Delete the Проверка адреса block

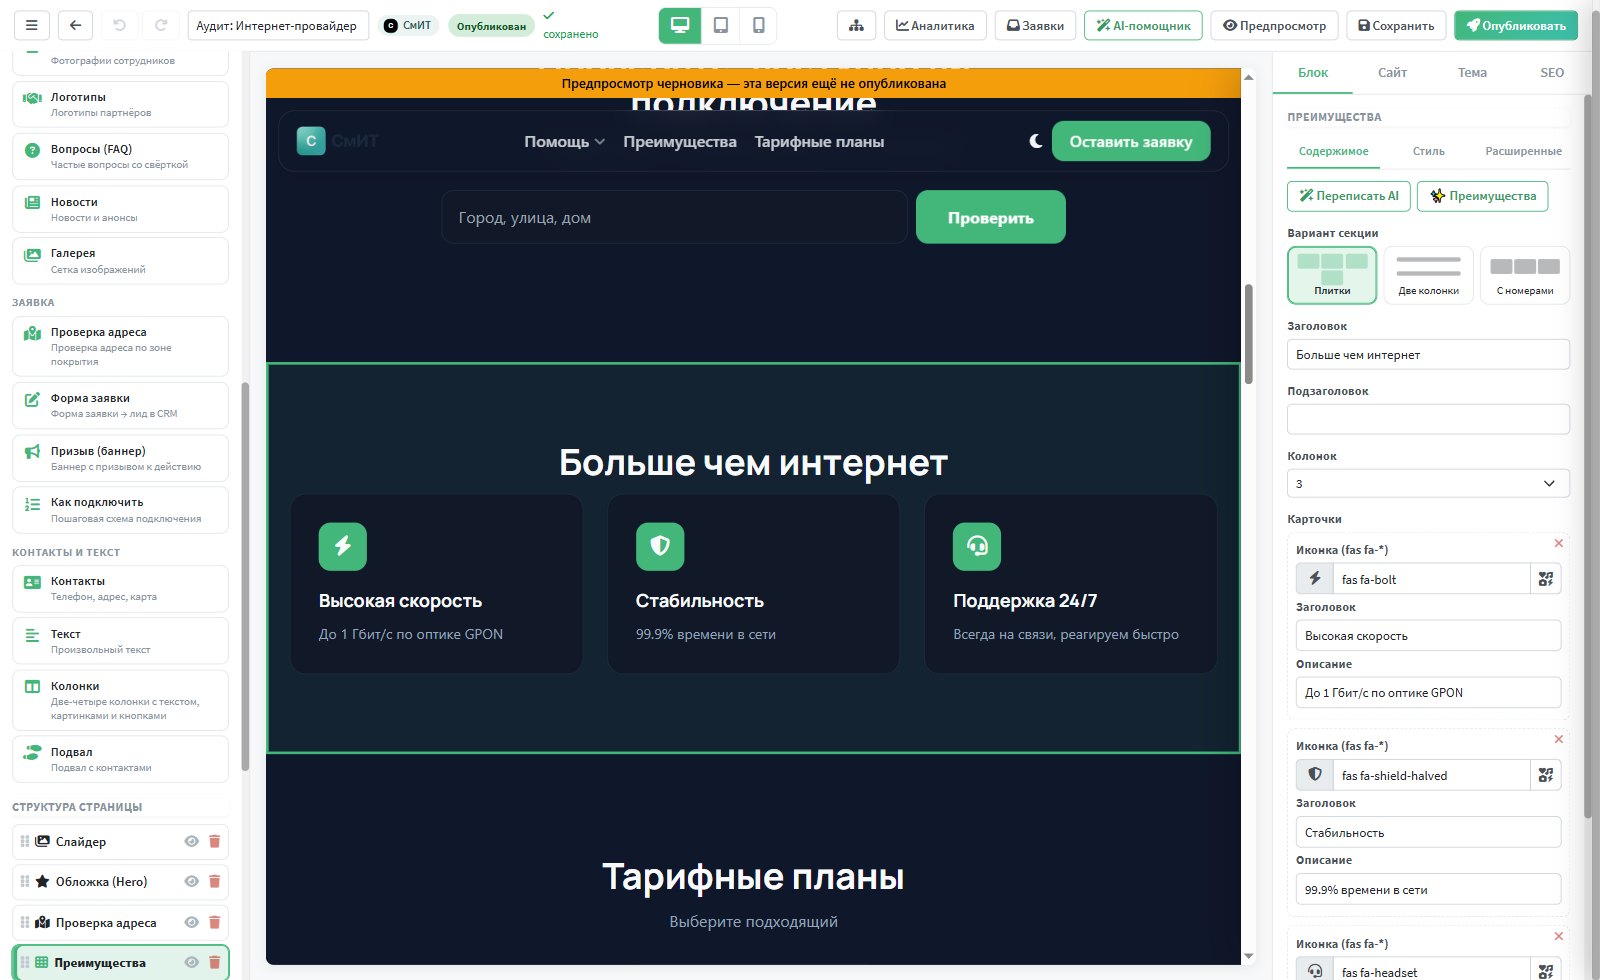click(x=214, y=923)
